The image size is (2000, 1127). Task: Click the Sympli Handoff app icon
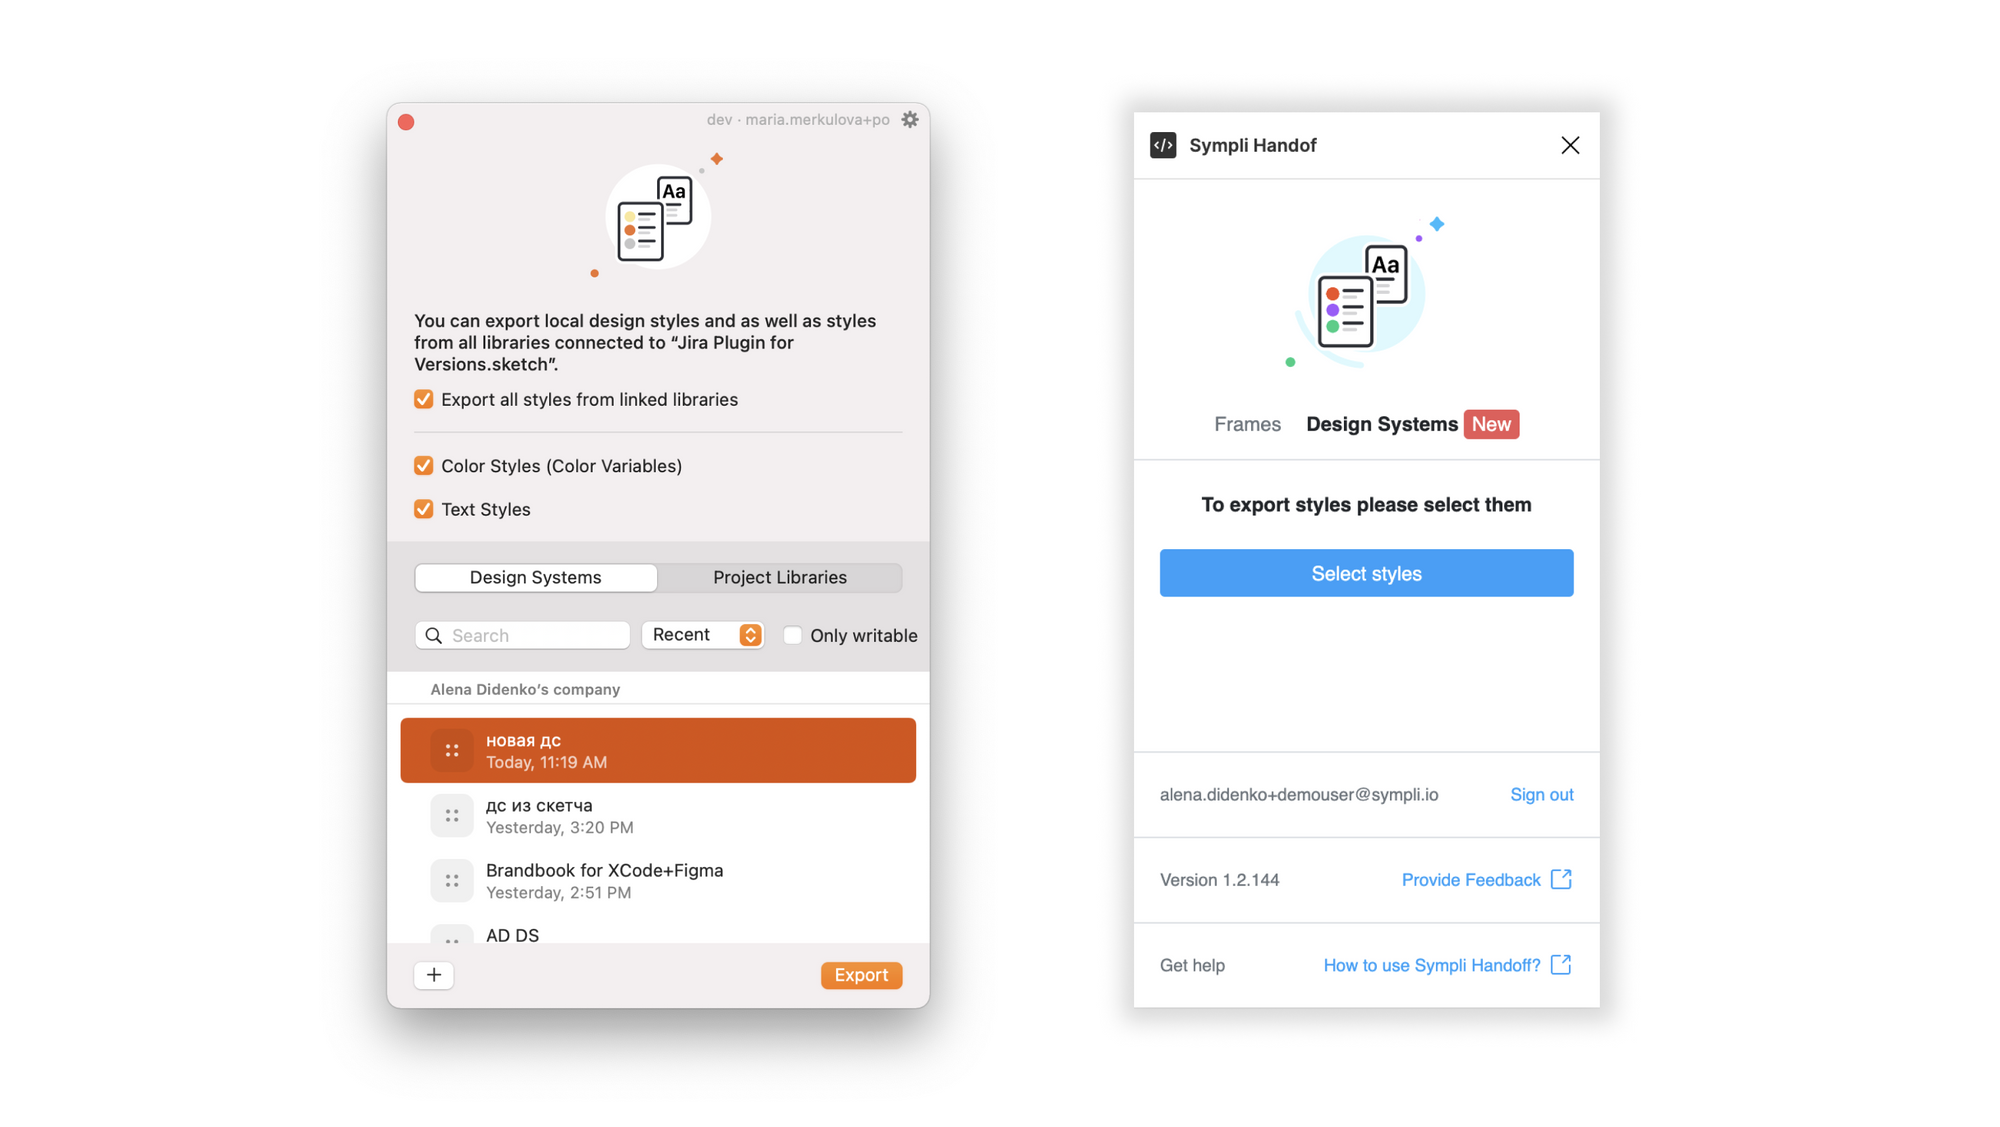[1166, 144]
